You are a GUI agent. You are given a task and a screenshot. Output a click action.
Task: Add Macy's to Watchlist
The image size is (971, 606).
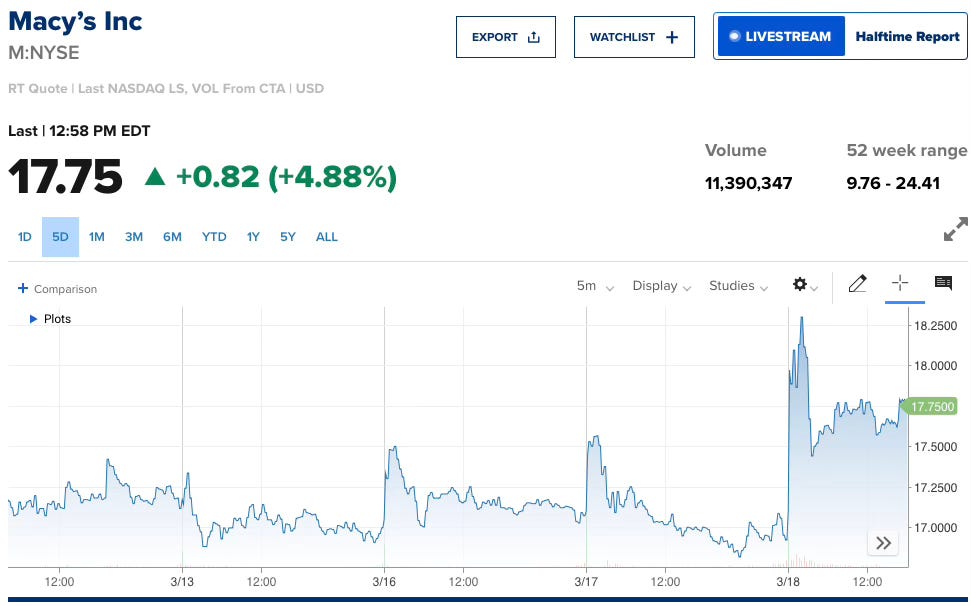click(634, 37)
